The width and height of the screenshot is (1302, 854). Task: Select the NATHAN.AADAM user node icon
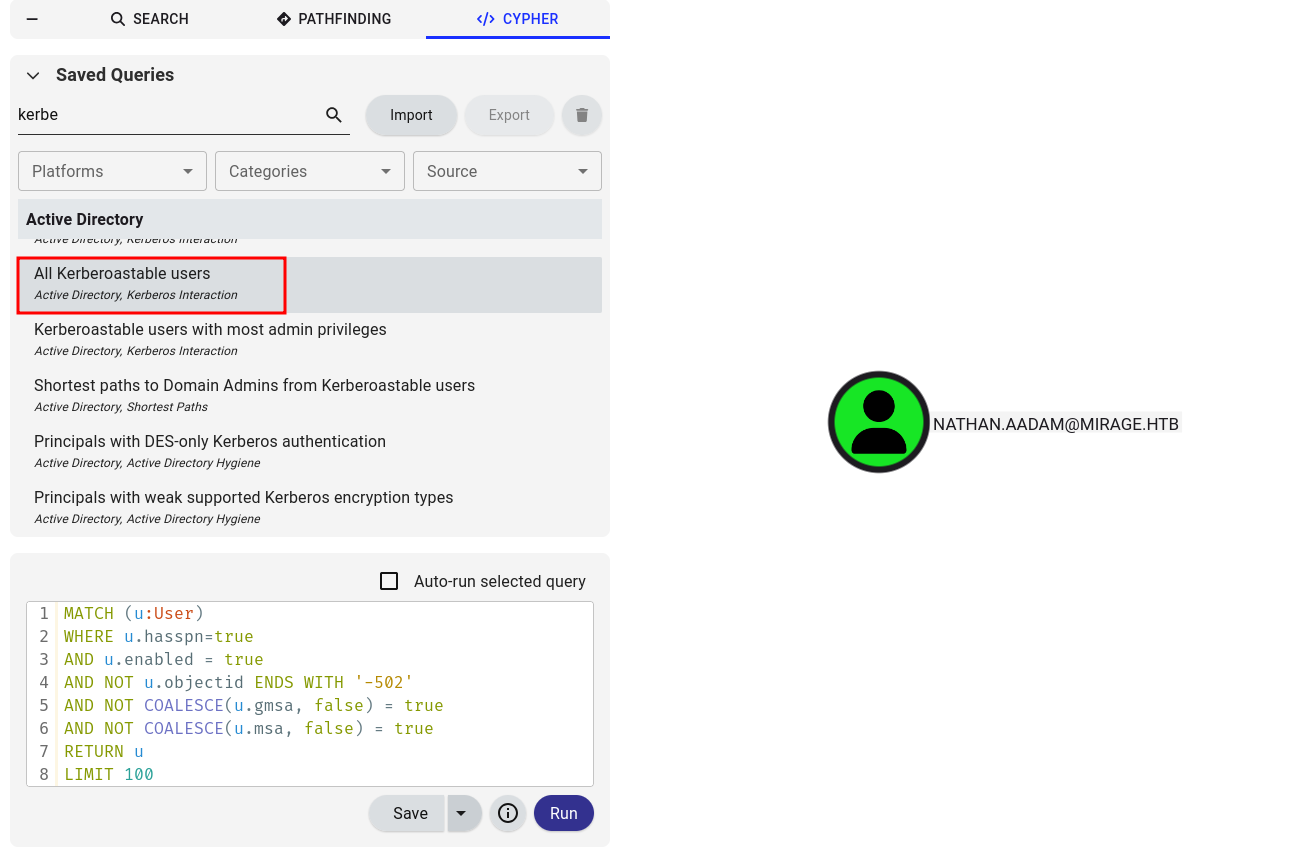(878, 422)
